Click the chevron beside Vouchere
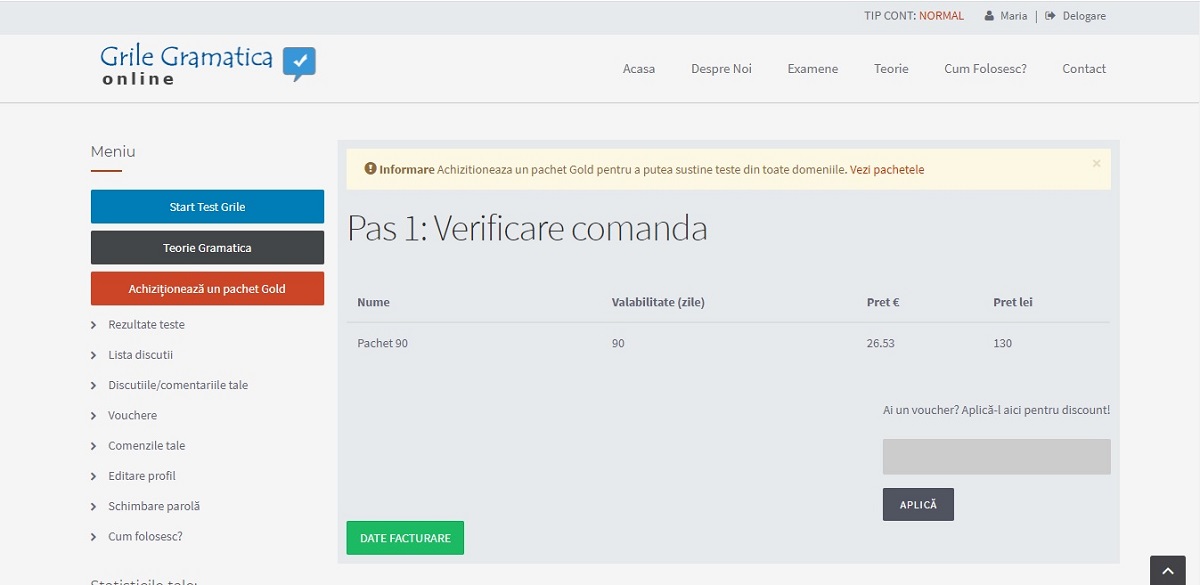 pyautogui.click(x=94, y=416)
